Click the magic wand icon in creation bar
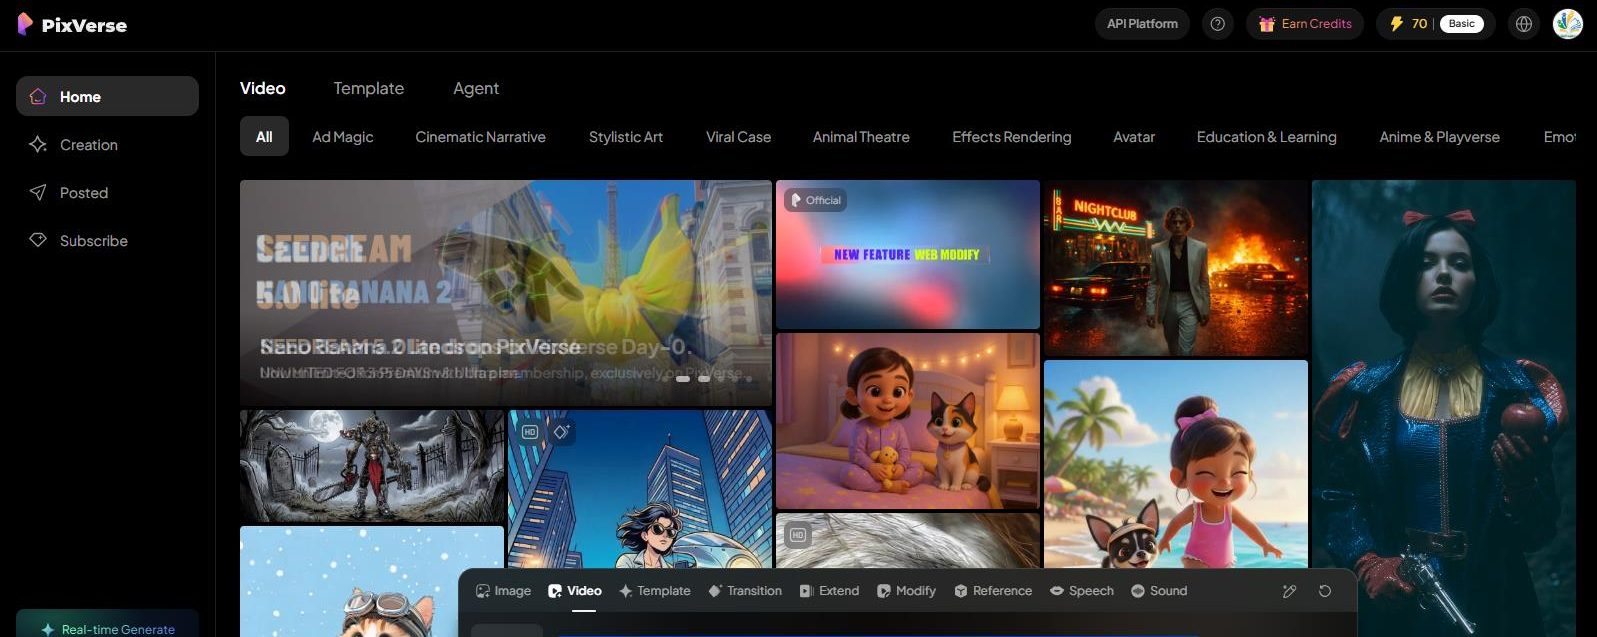The height and width of the screenshot is (637, 1597). (1289, 591)
